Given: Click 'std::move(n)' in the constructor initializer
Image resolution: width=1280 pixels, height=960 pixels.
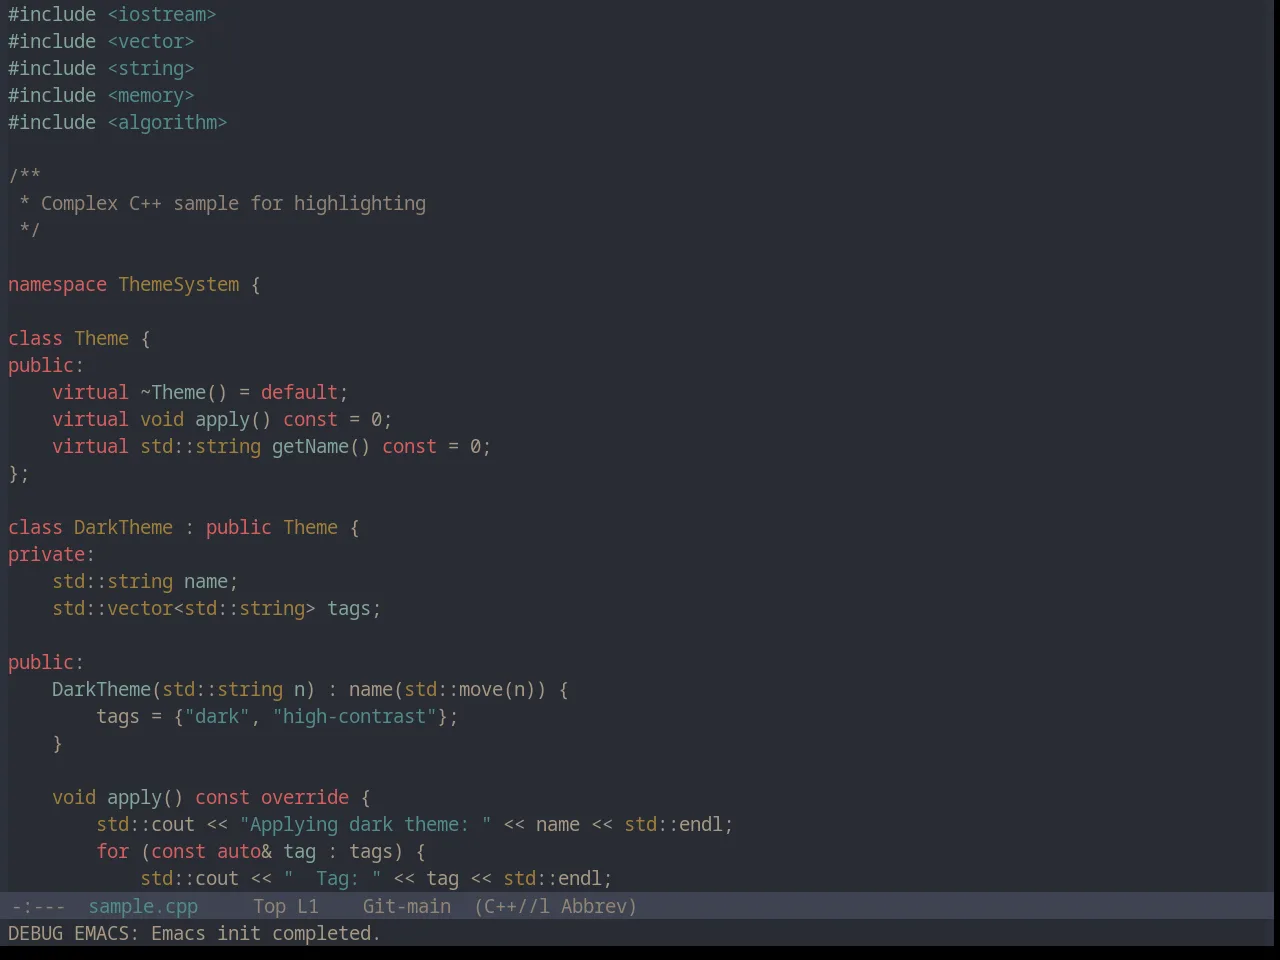Looking at the screenshot, I should (x=470, y=689).
